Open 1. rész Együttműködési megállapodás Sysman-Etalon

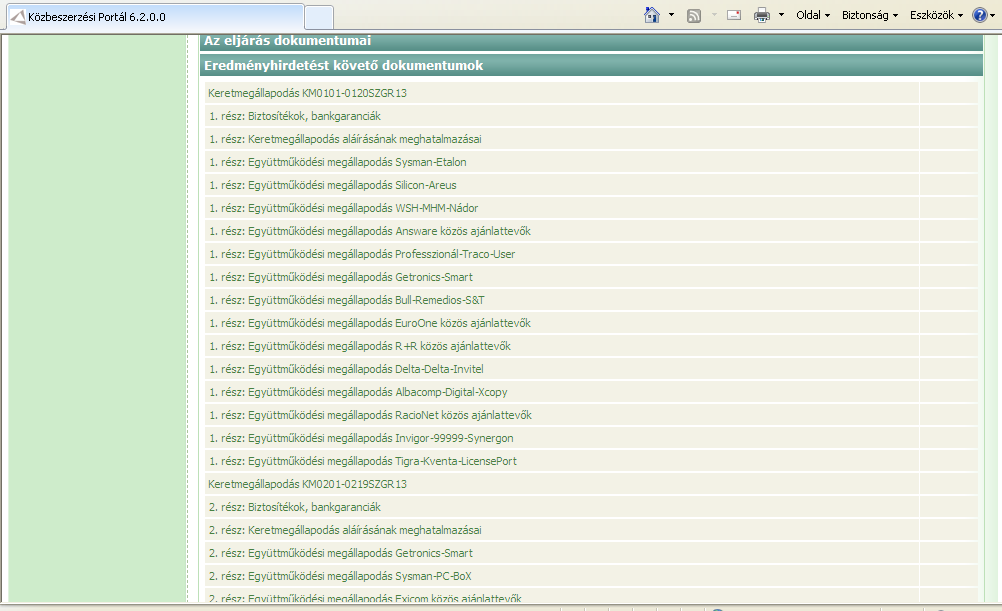337,162
